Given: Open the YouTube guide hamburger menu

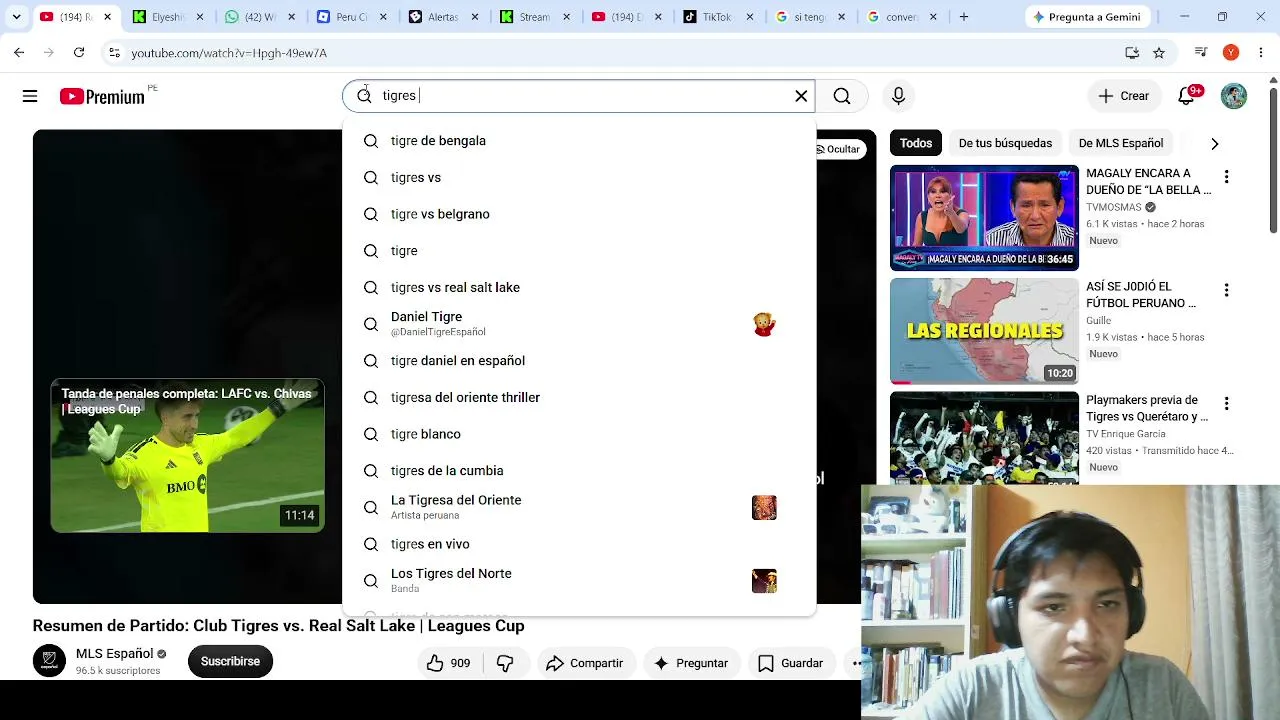Looking at the screenshot, I should pyautogui.click(x=30, y=96).
